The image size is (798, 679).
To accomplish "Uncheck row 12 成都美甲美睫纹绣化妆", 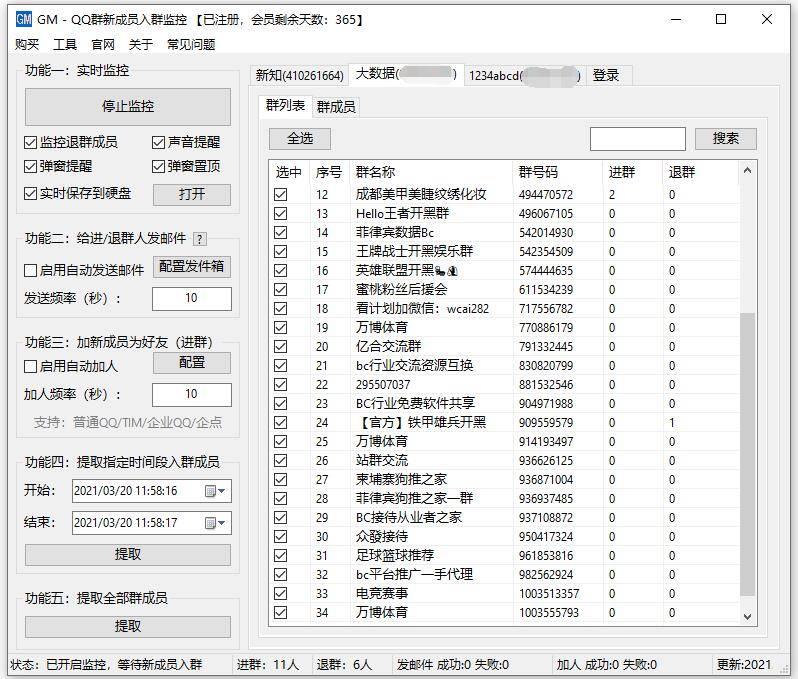I will click(281, 195).
